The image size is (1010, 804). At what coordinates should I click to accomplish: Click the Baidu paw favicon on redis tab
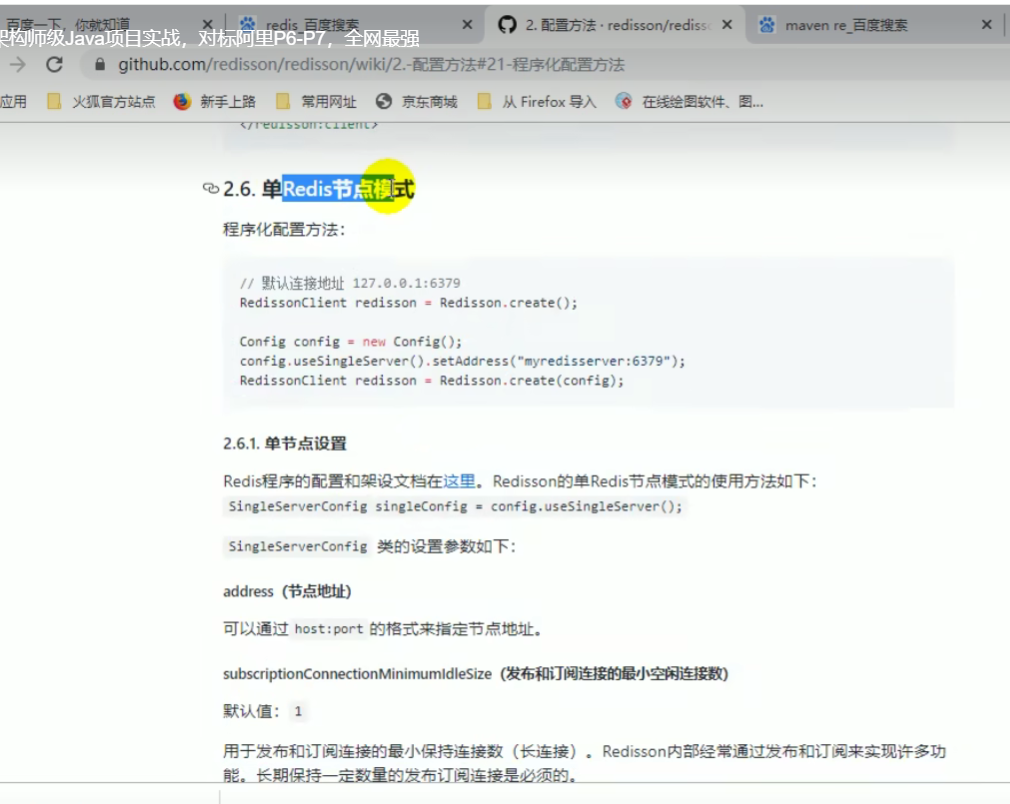point(248,25)
